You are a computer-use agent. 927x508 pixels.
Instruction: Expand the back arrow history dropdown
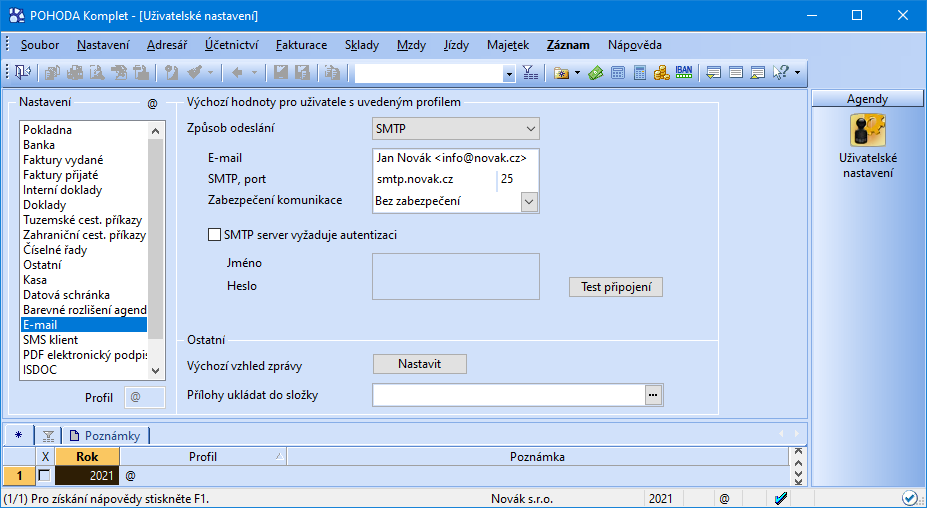click(254, 73)
